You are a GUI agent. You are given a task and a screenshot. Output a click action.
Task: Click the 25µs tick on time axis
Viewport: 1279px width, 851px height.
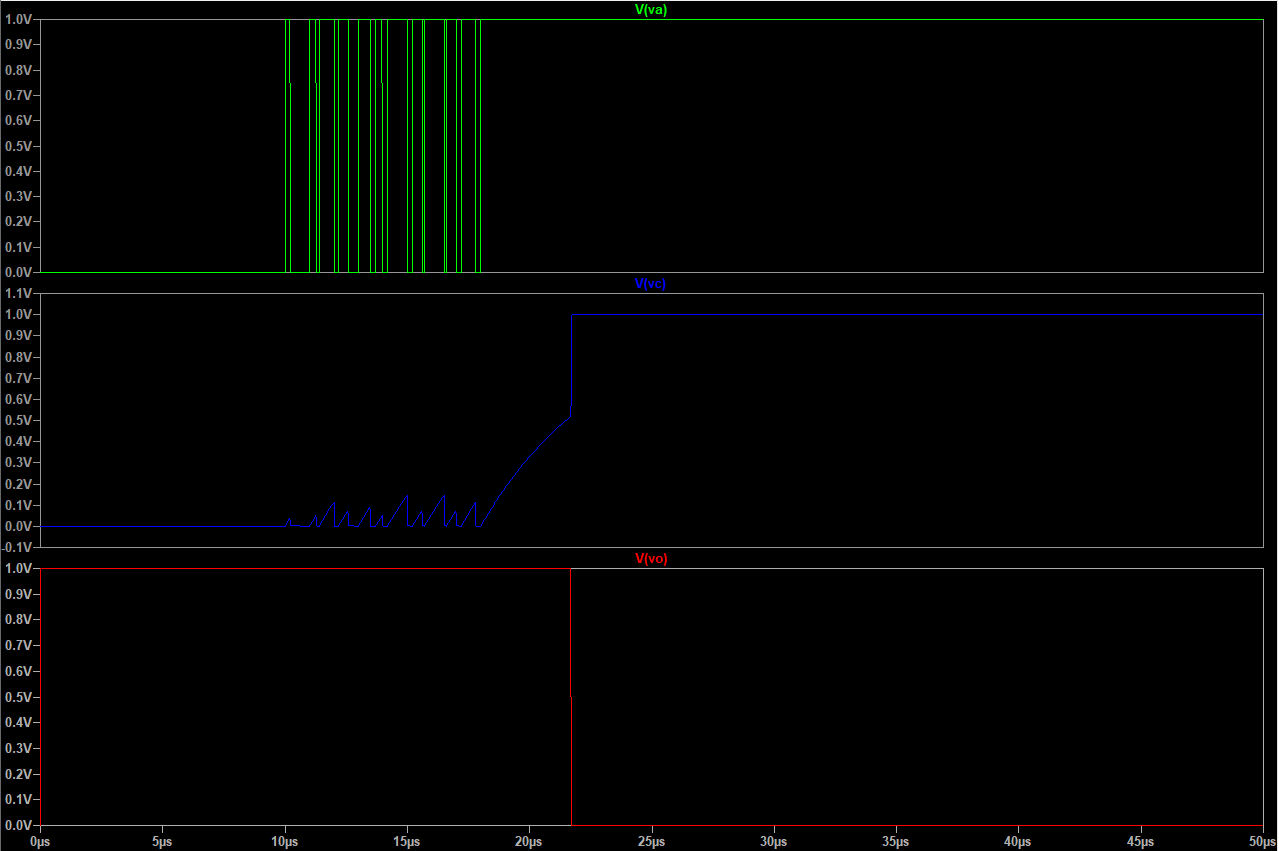[x=652, y=842]
